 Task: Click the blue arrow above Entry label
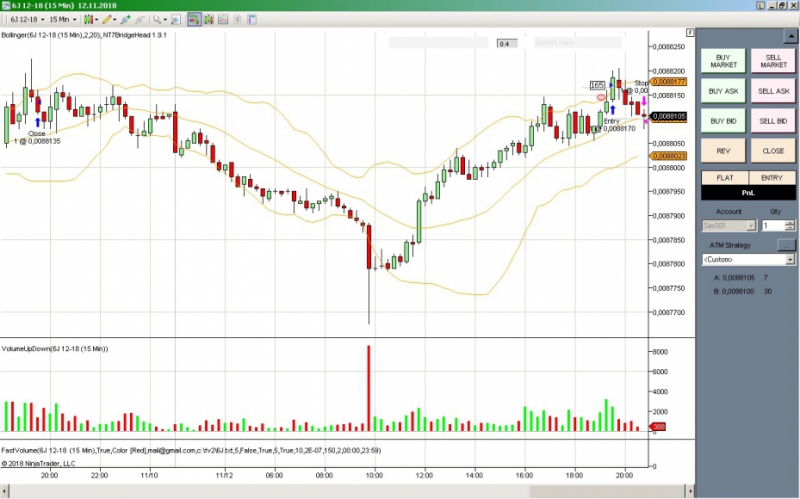pyautogui.click(x=612, y=109)
